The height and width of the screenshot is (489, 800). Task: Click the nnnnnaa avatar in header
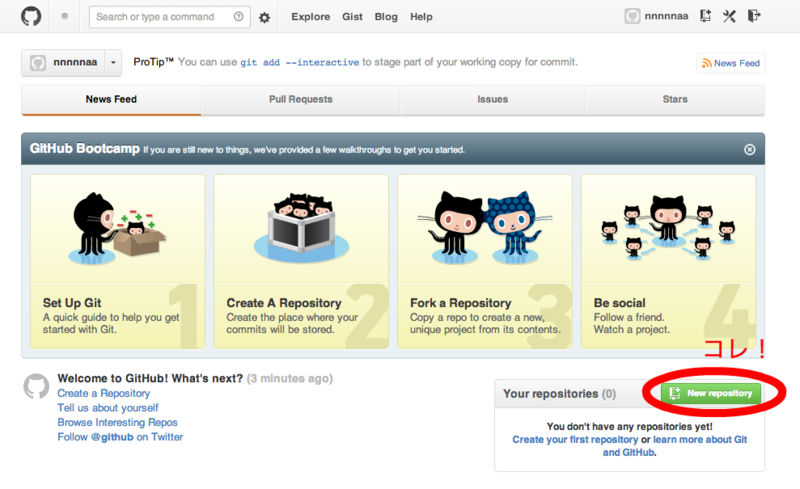click(x=632, y=16)
